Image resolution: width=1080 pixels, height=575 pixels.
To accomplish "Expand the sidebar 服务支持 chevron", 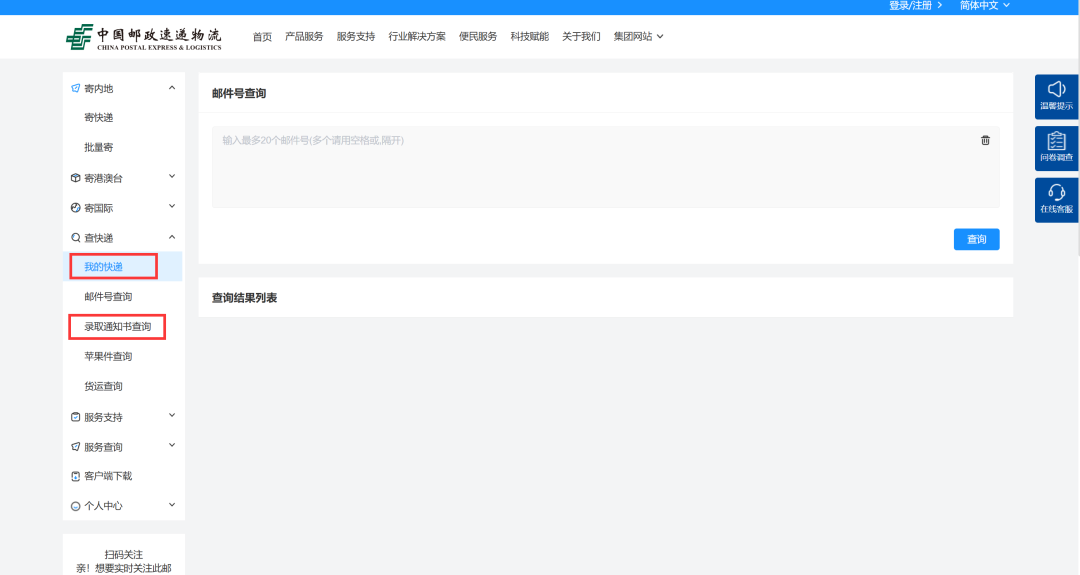I will (x=172, y=415).
